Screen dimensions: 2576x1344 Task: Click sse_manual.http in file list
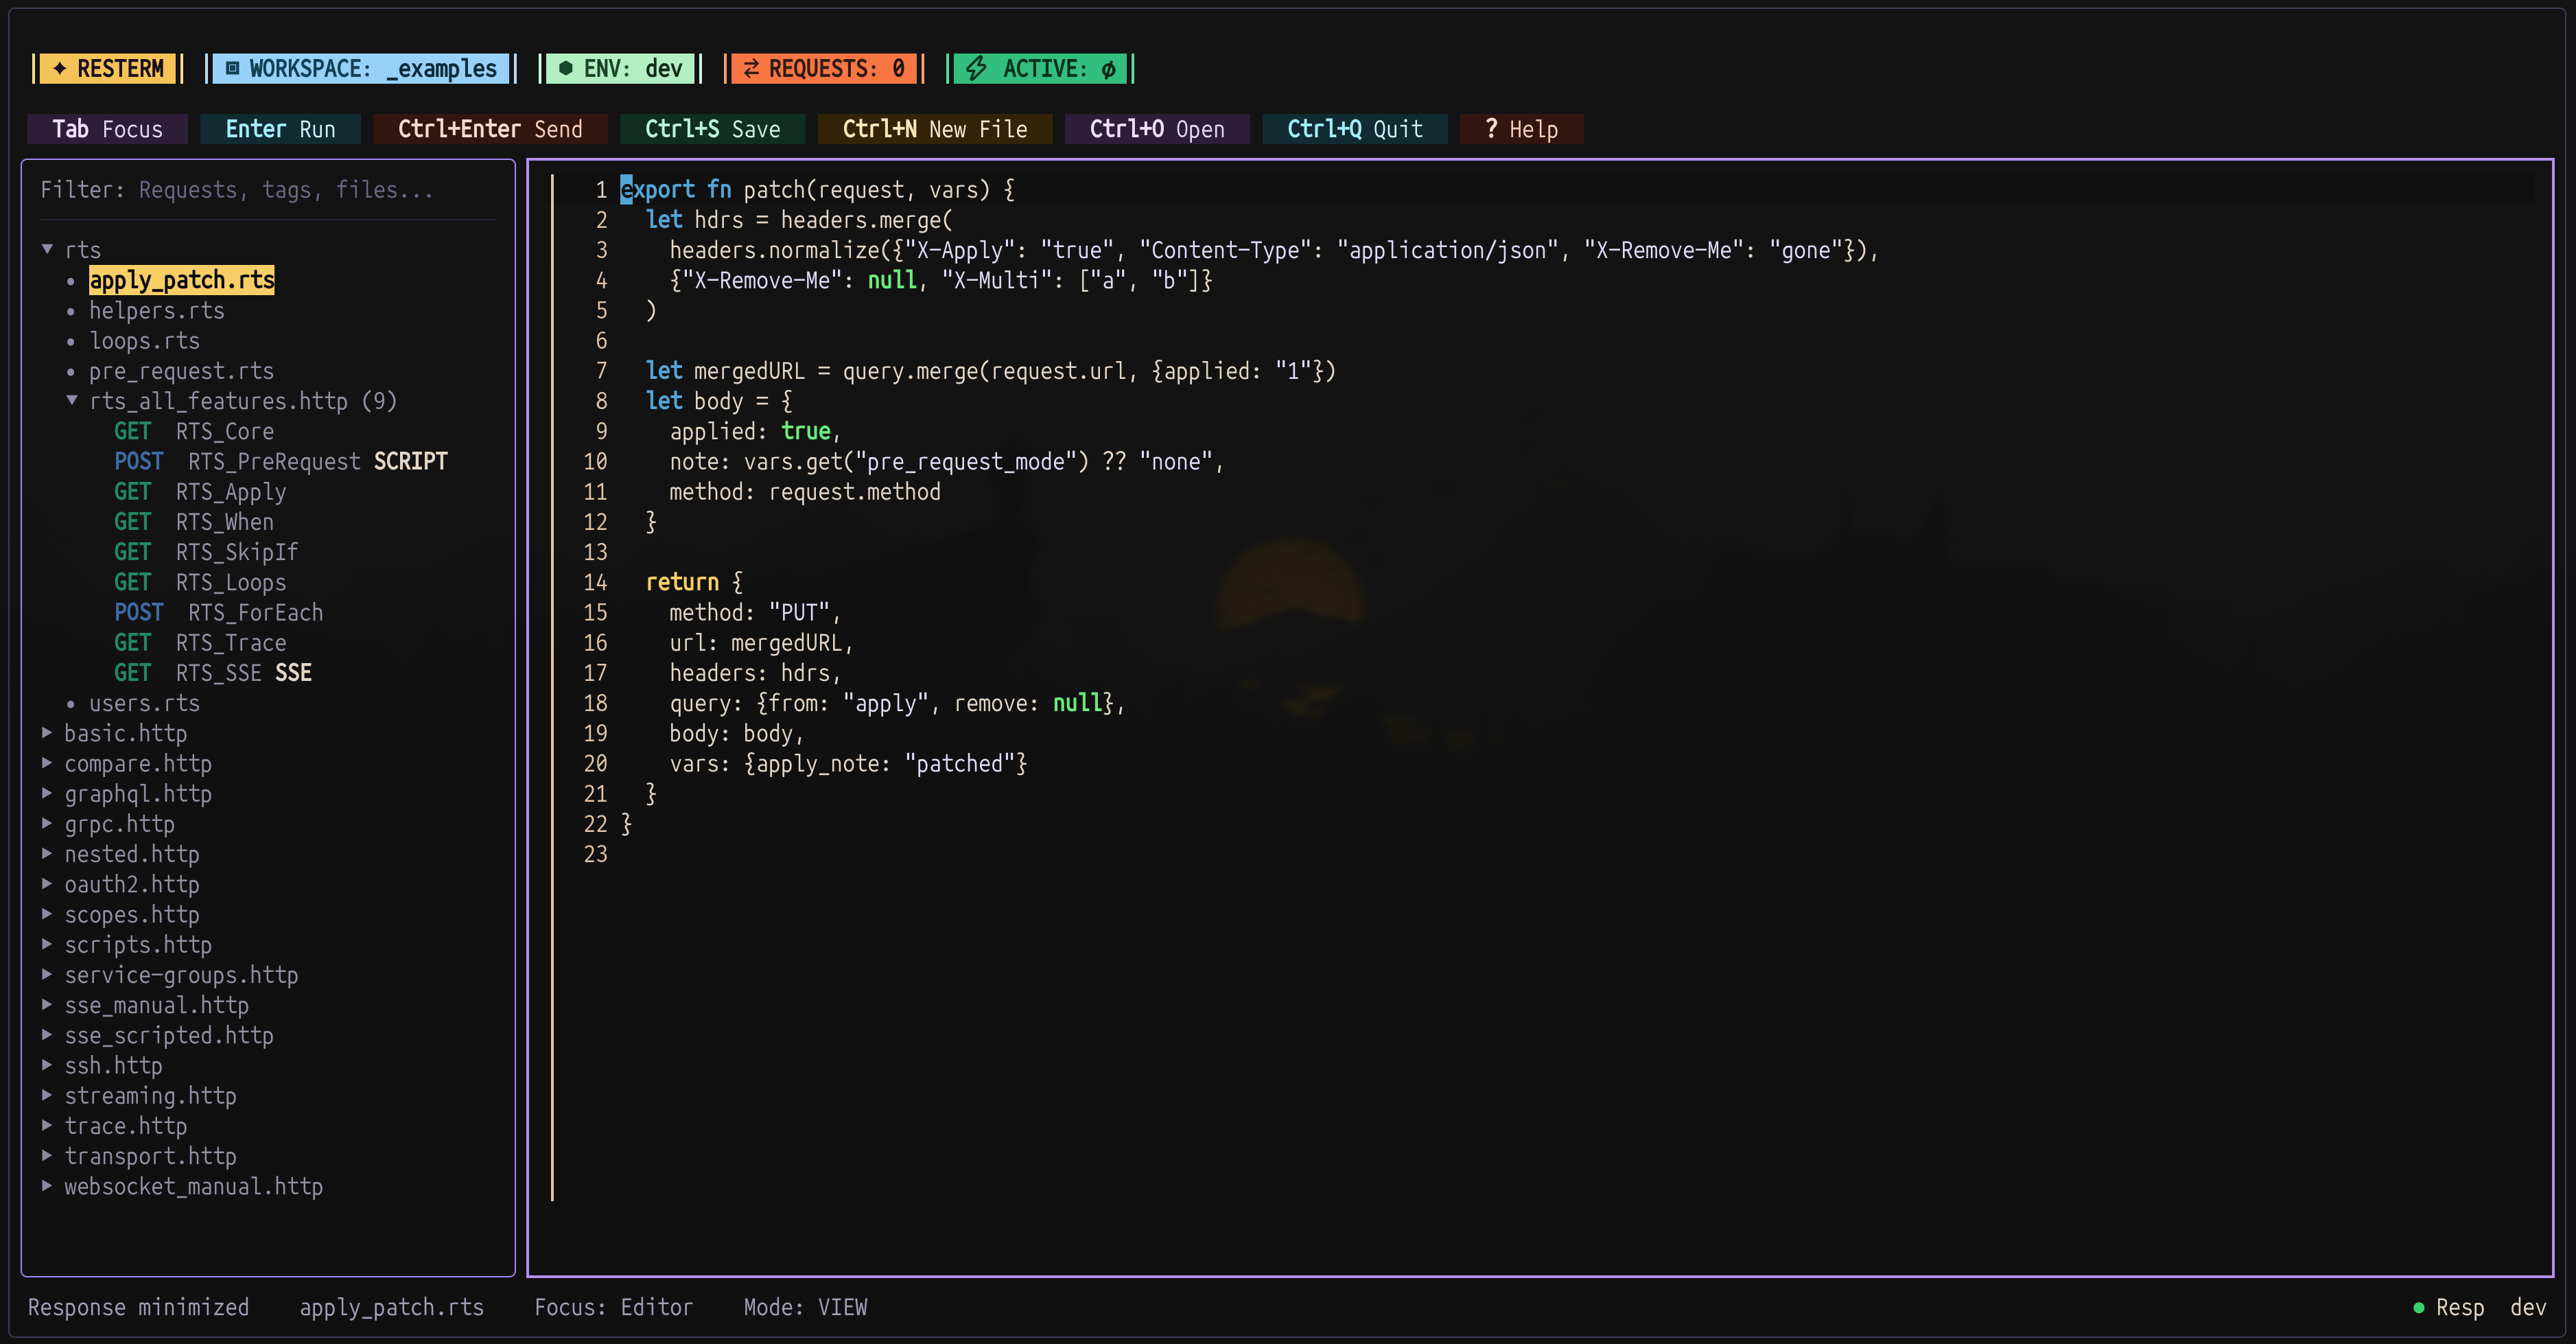tap(157, 1005)
